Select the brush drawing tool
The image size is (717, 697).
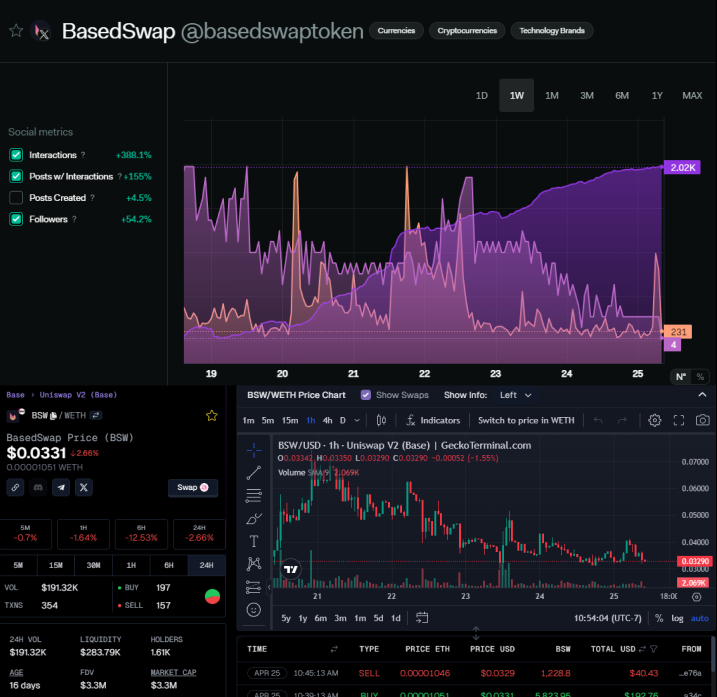pyautogui.click(x=254, y=519)
